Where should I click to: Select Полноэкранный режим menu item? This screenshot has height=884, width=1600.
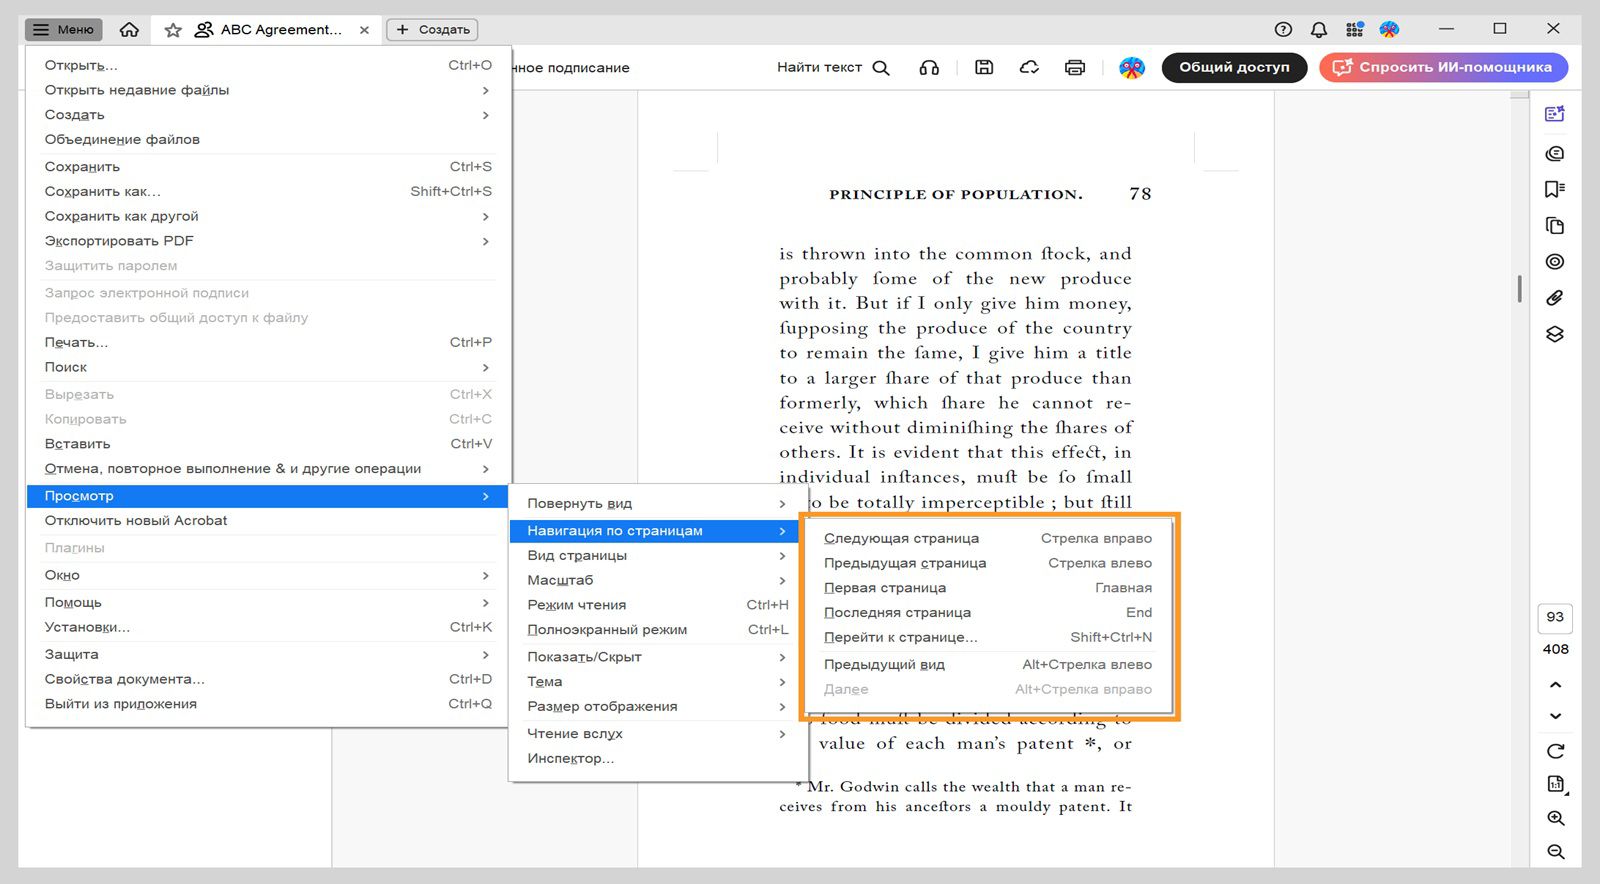tap(657, 630)
